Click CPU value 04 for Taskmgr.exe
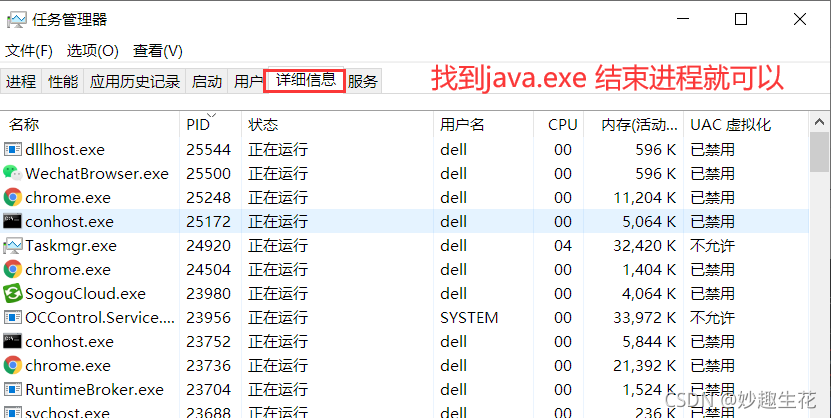Viewport: 831px width, 418px height. [563, 245]
